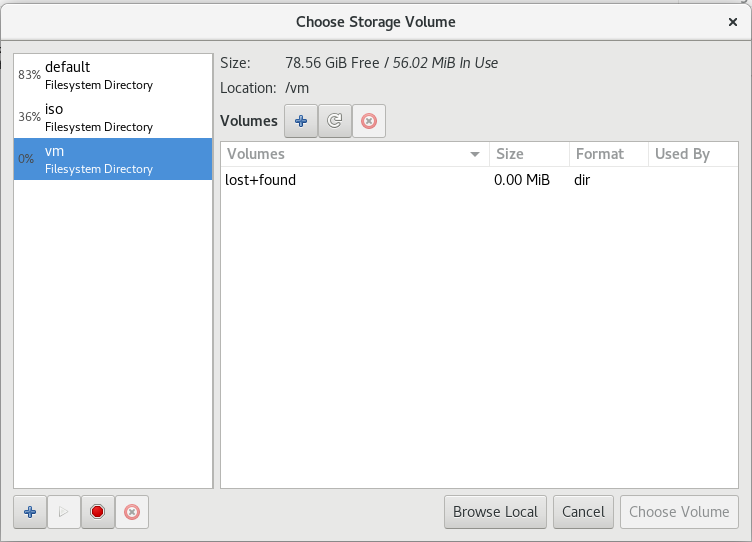
Task: Click the stop pool red icon
Action: [x=97, y=512]
